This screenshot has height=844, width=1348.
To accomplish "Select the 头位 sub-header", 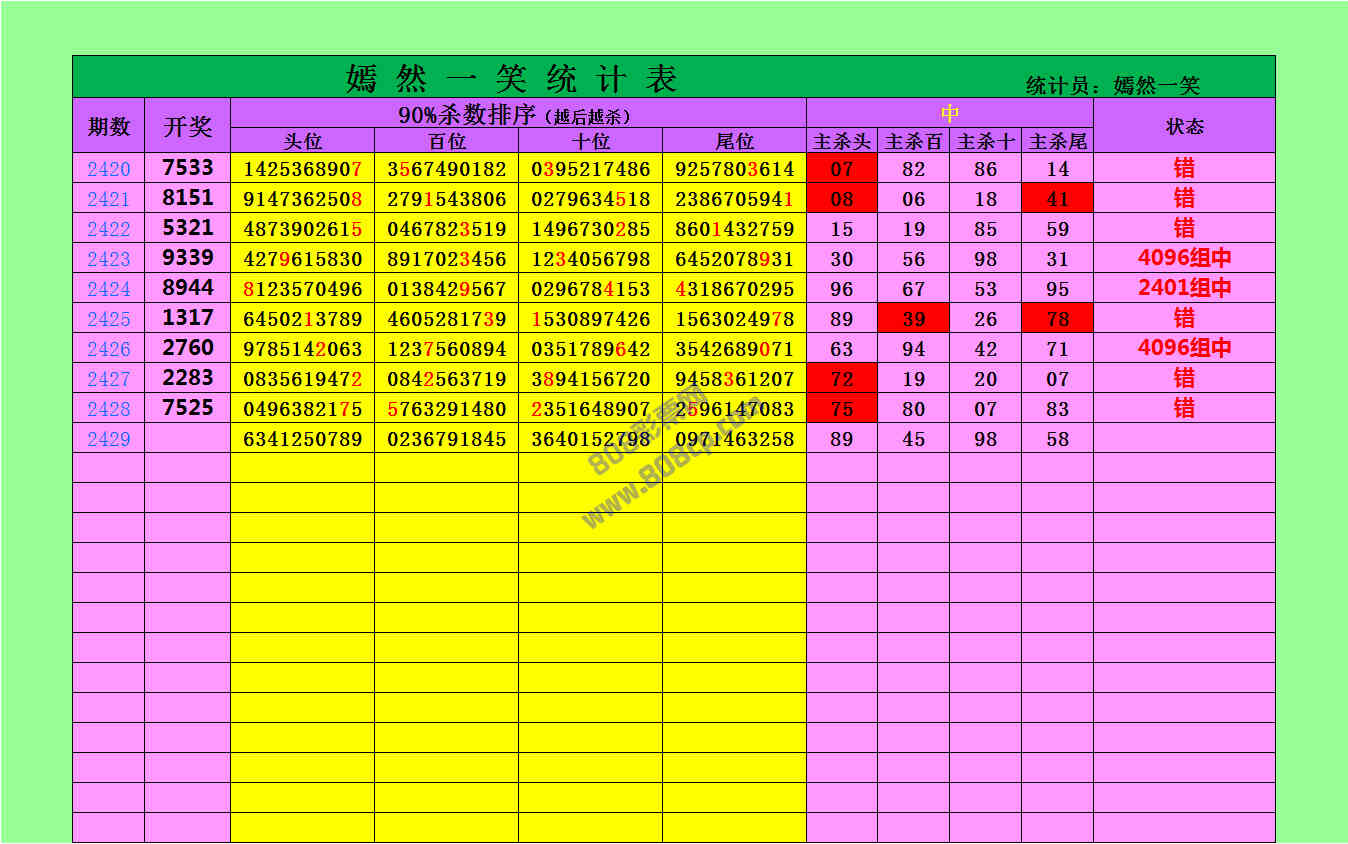I will (x=302, y=142).
